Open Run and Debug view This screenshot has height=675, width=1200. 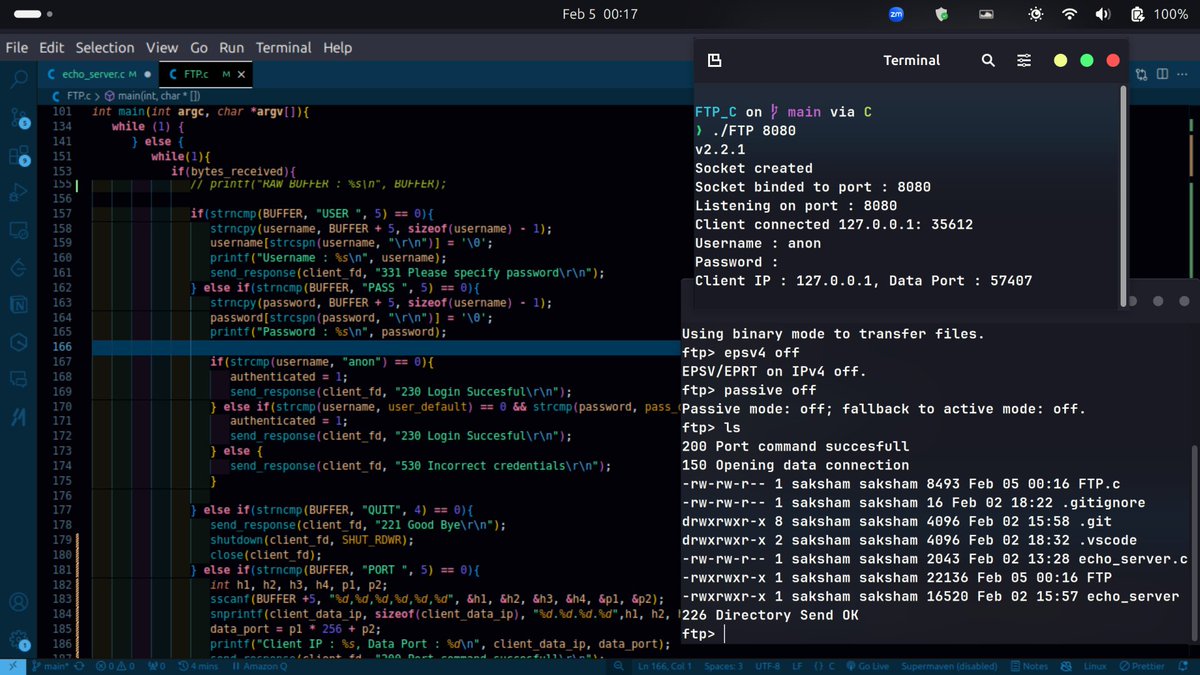[18, 191]
